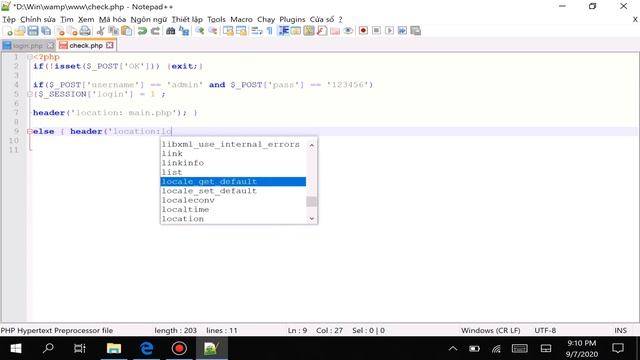Cut selection with the scissors icon
This screenshot has height=360, width=640.
100,31
